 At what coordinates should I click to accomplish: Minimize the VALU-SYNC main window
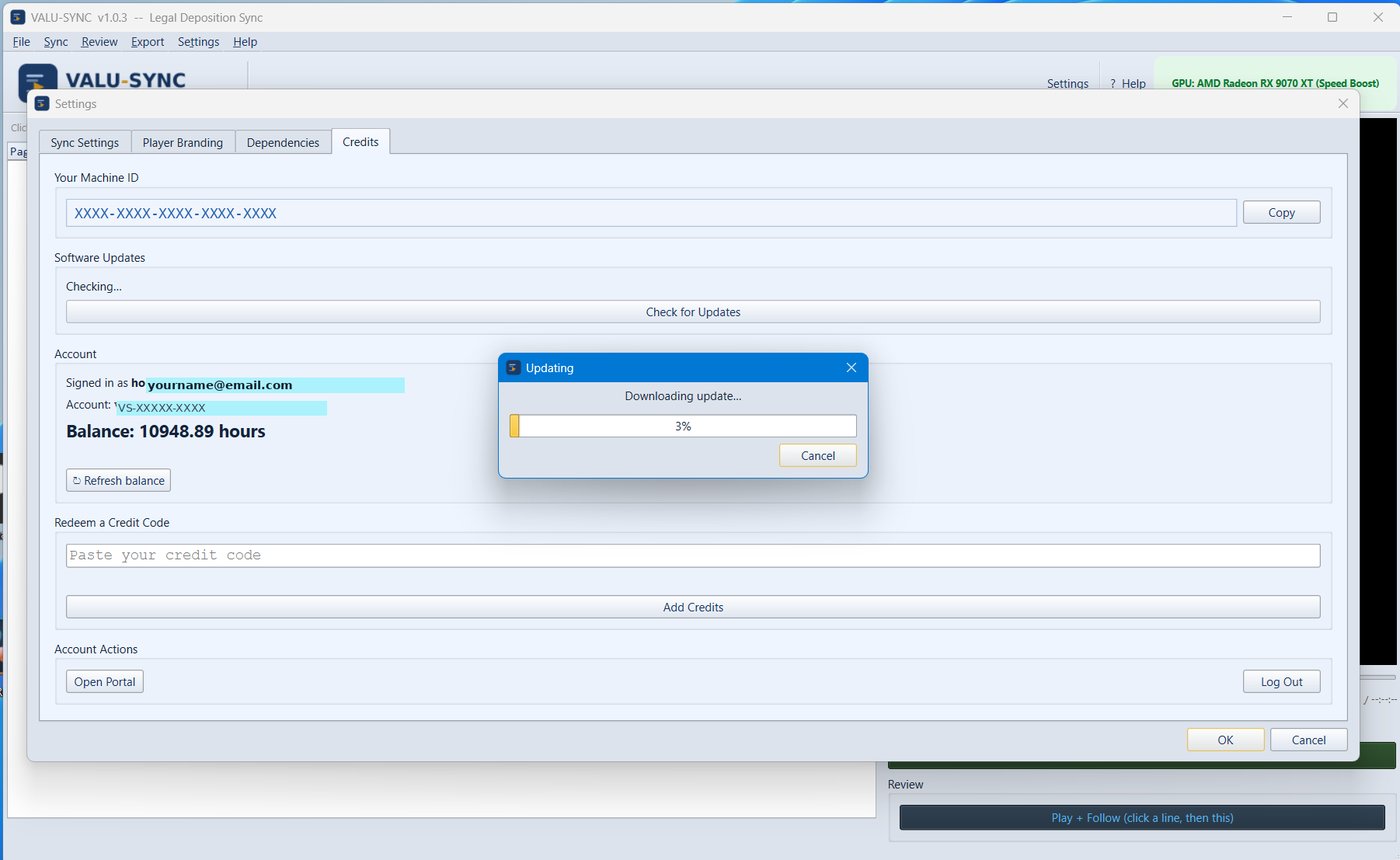coord(1287,17)
